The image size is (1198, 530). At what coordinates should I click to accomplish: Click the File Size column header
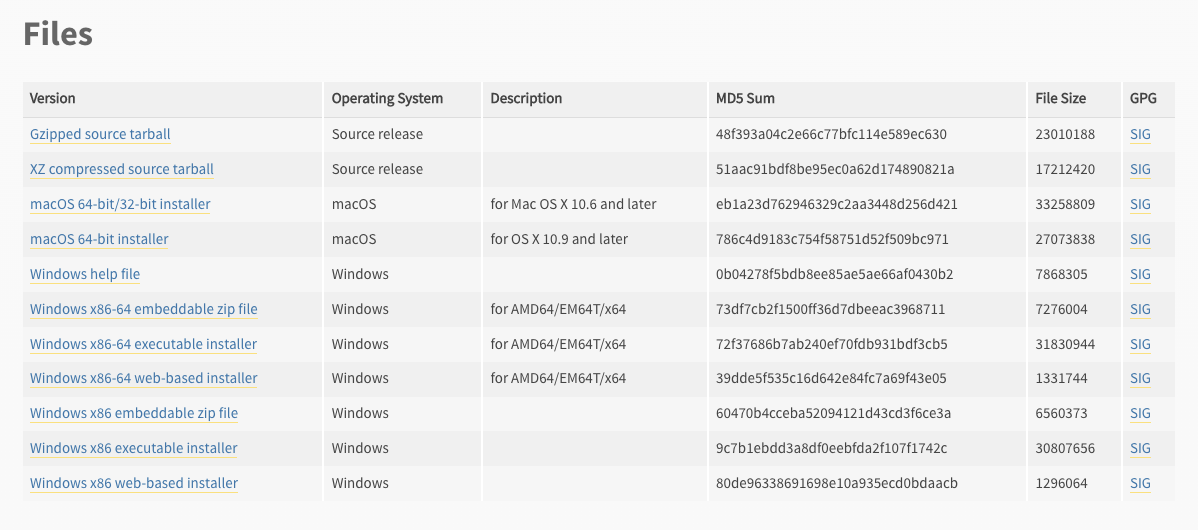pyautogui.click(x=1060, y=98)
